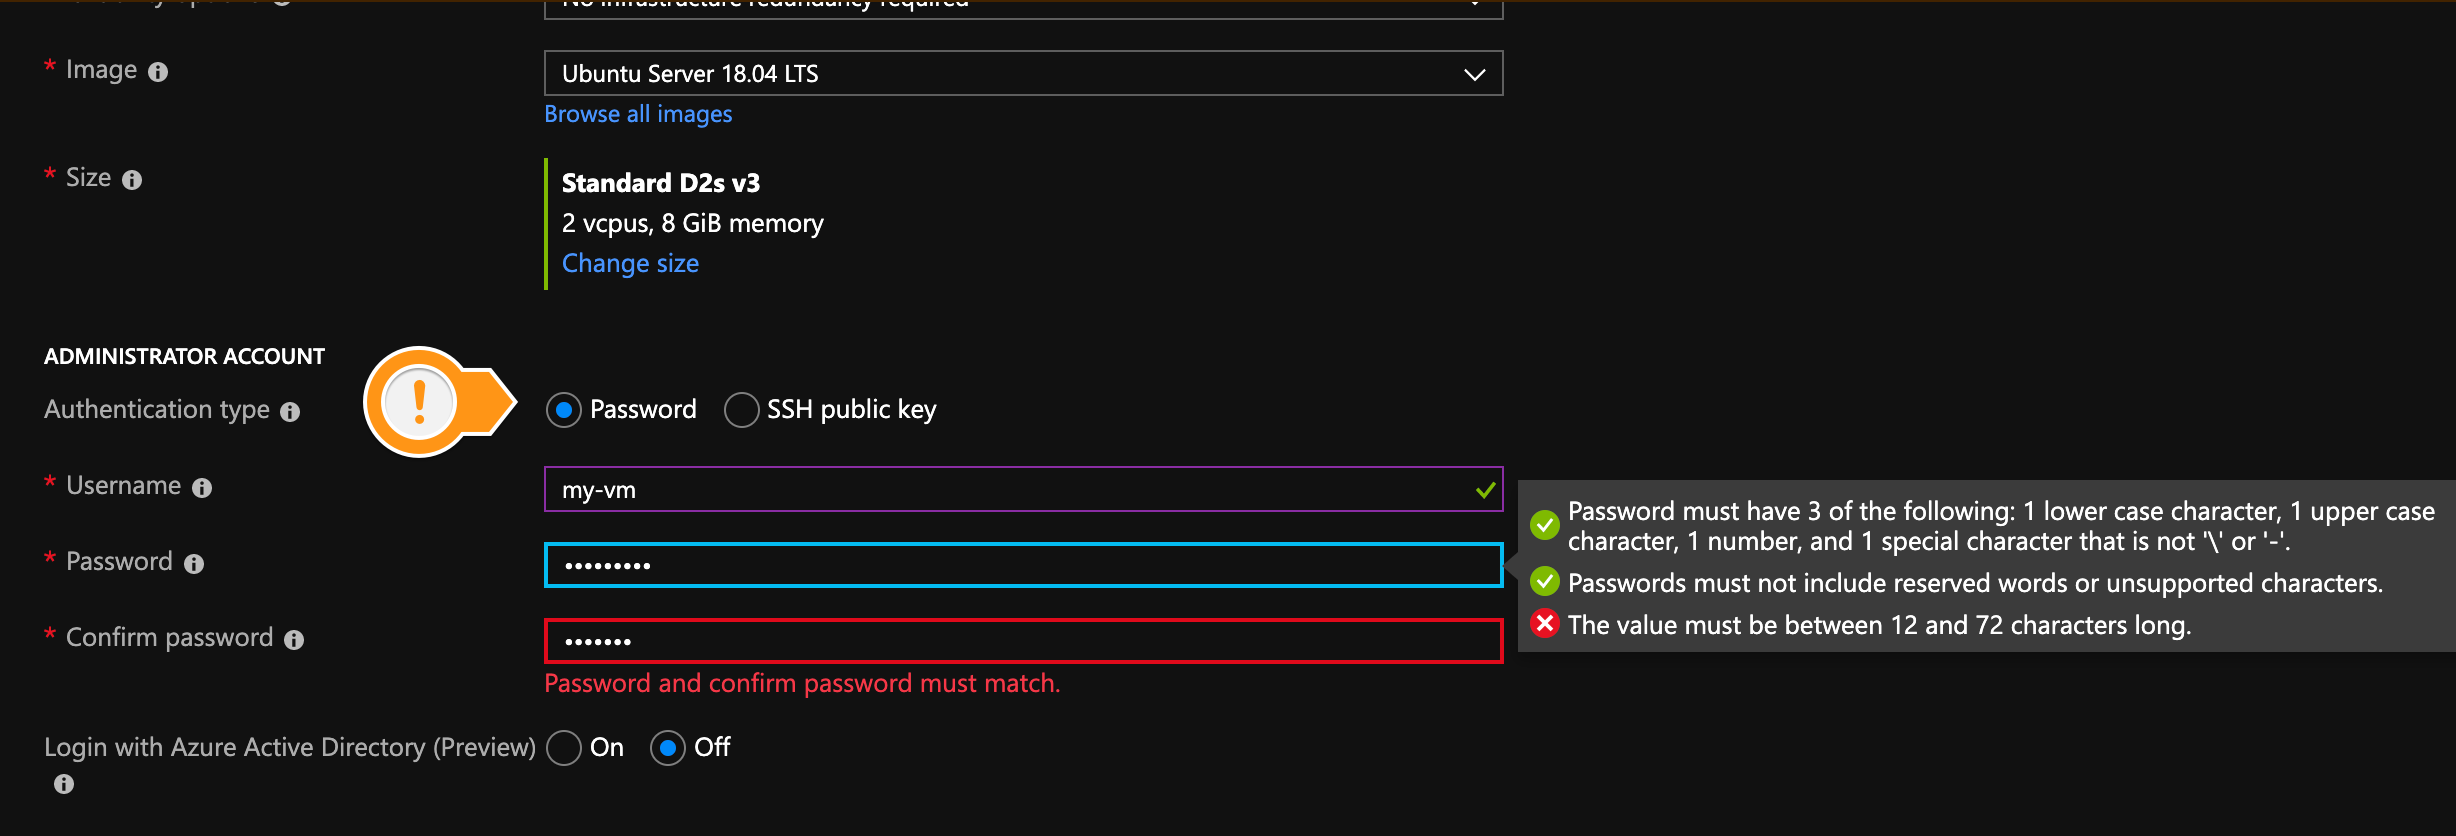Select Off for Azure Active Directory login
The height and width of the screenshot is (836, 2456).
[x=667, y=748]
